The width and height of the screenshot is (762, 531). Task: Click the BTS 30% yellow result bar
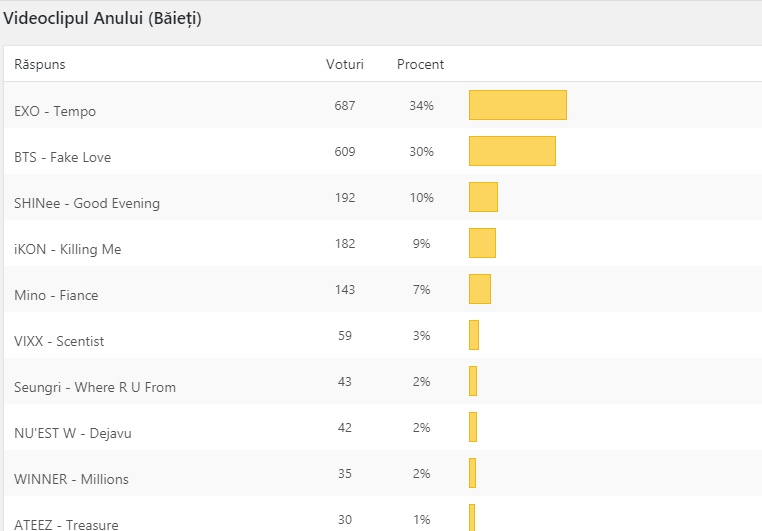[512, 151]
